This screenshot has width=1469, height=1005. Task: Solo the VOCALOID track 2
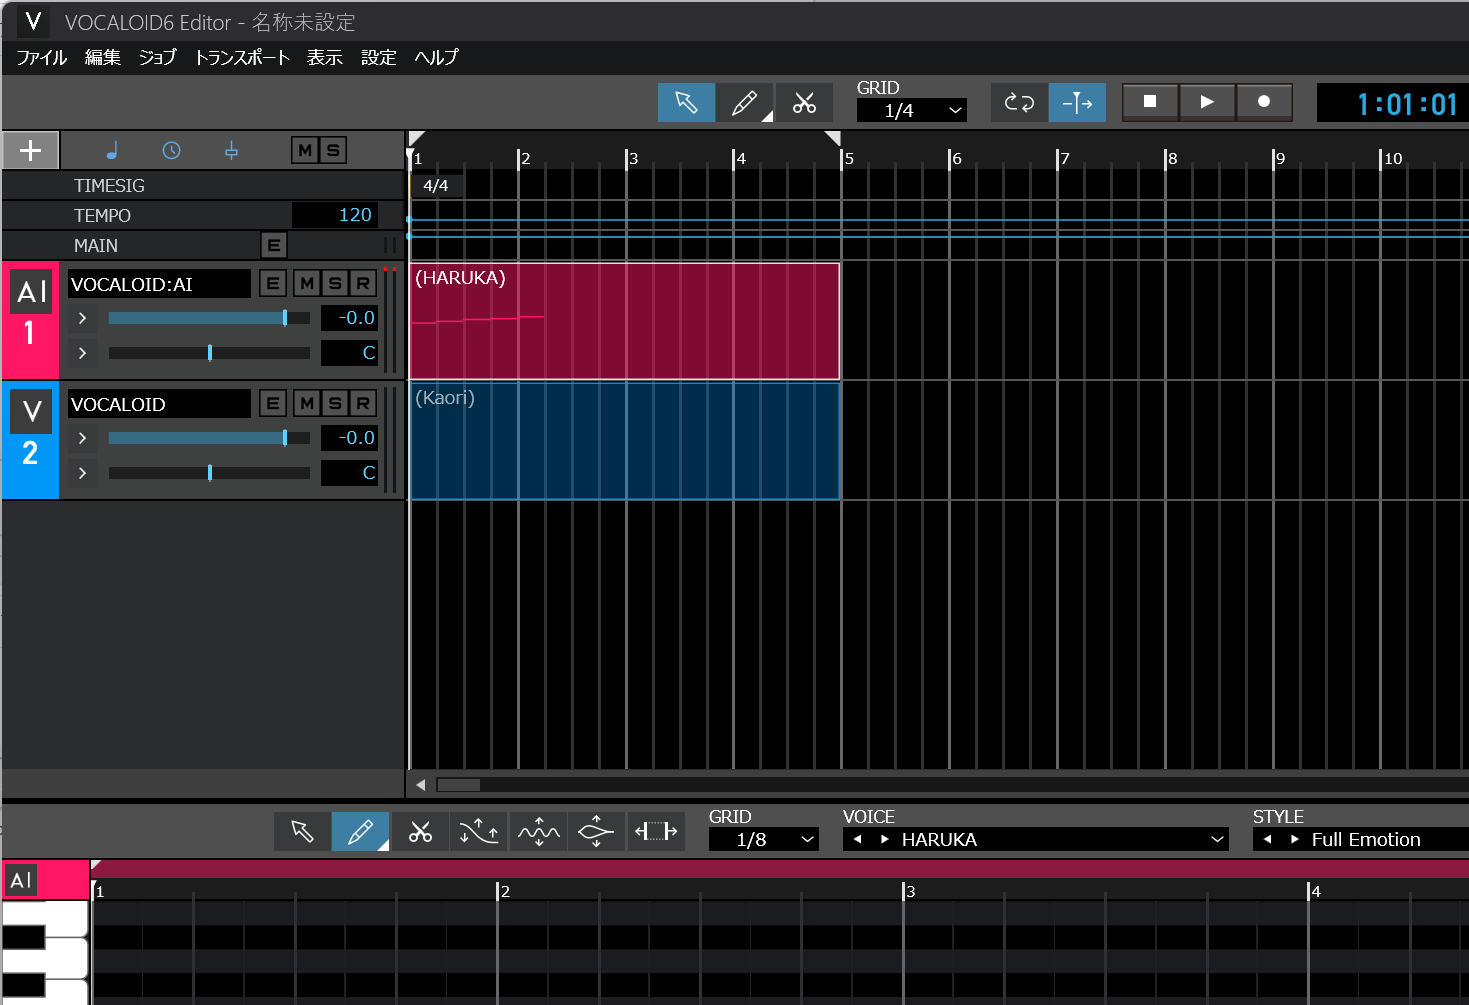coord(335,404)
